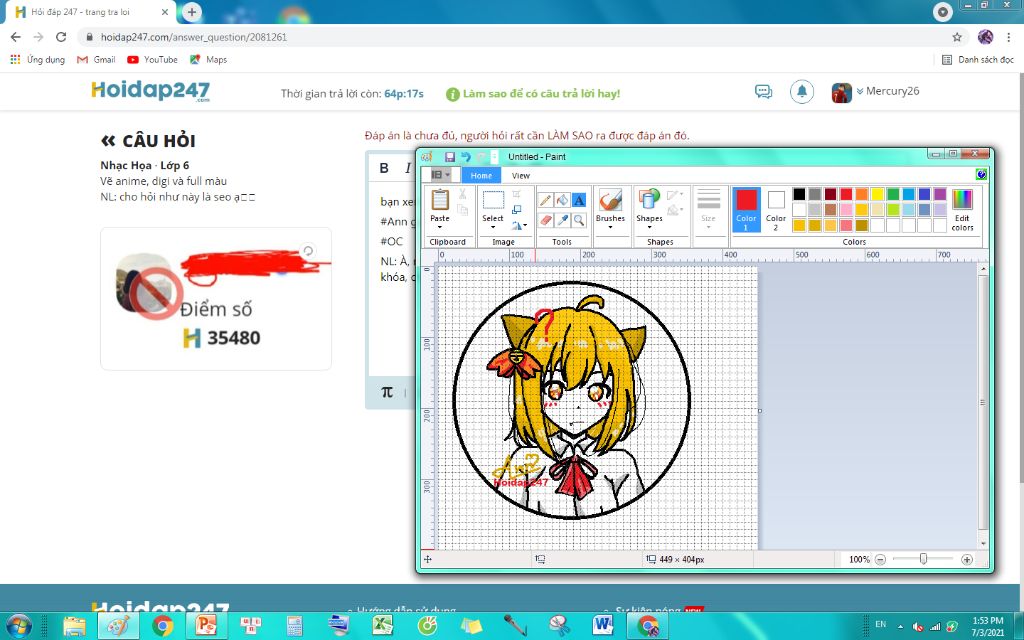This screenshot has height=640, width=1024.
Task: Open the Maps bookmark
Action: pyautogui.click(x=208, y=59)
